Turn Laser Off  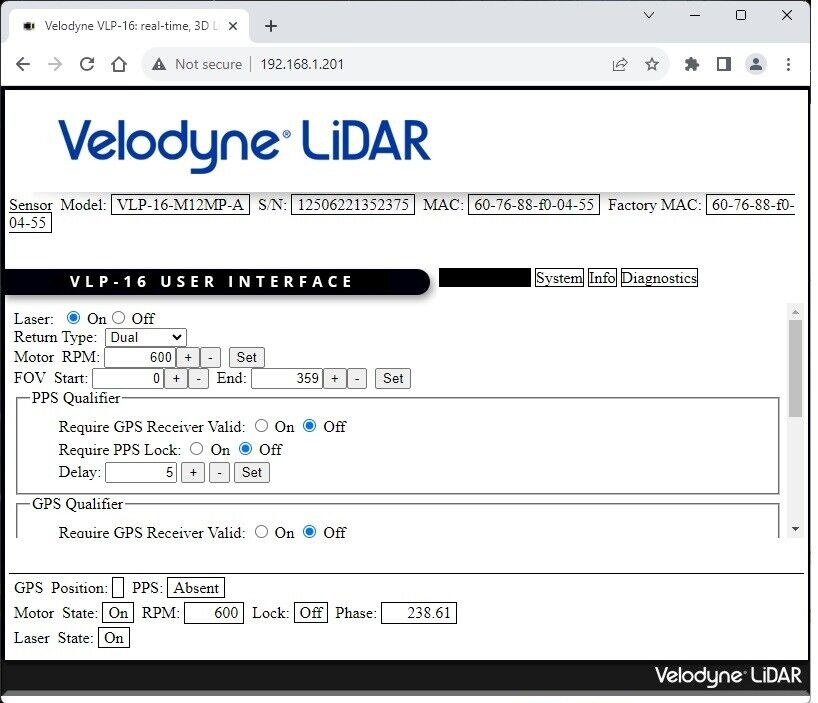tap(118, 318)
